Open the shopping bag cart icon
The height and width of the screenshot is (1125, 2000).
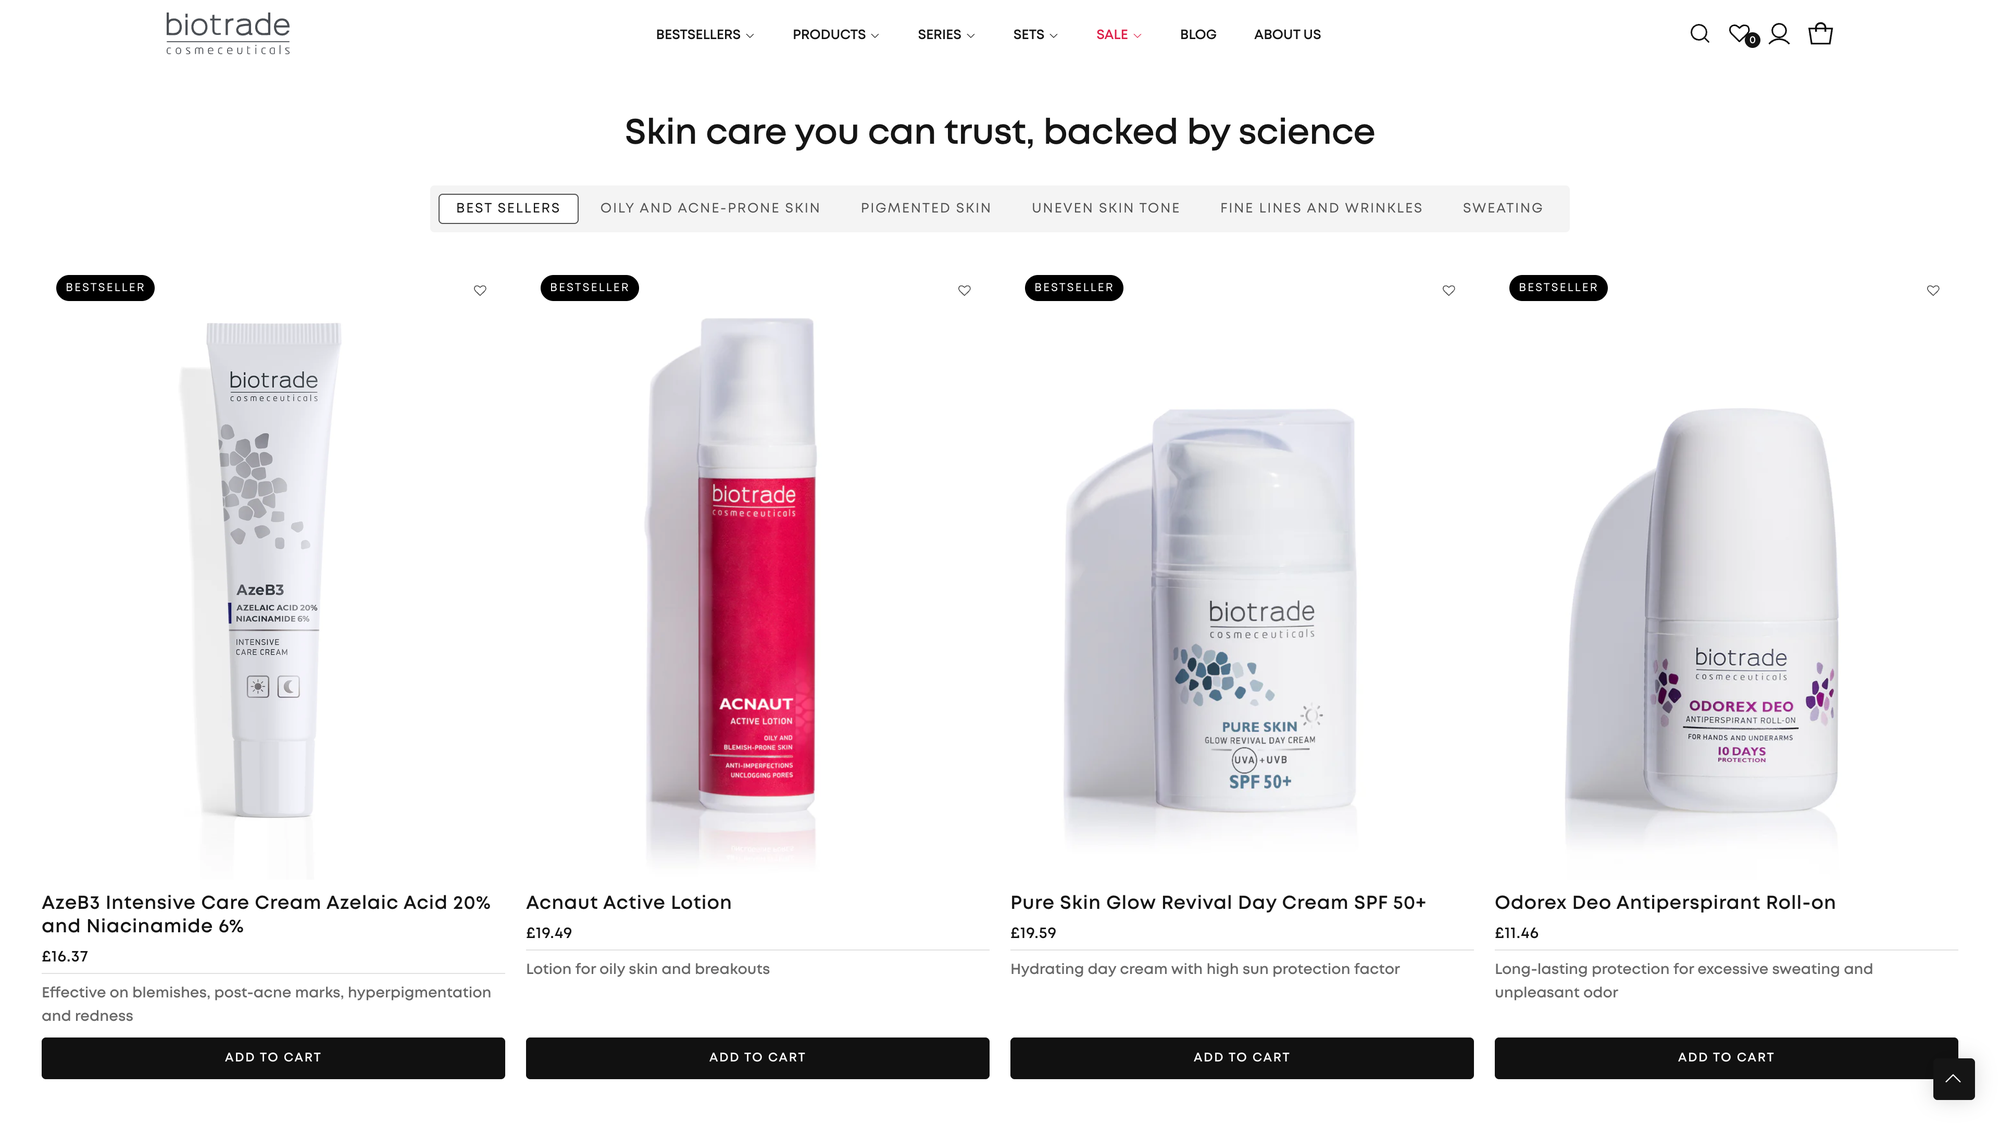click(1820, 34)
